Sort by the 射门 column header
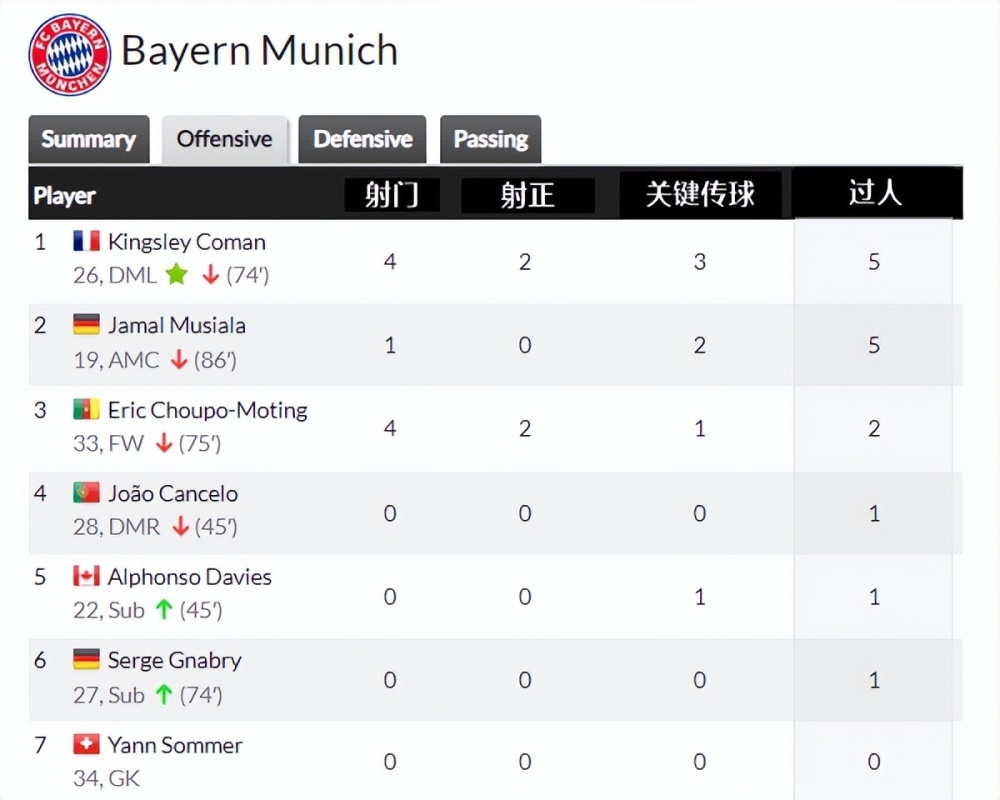1000x800 pixels. pos(392,195)
